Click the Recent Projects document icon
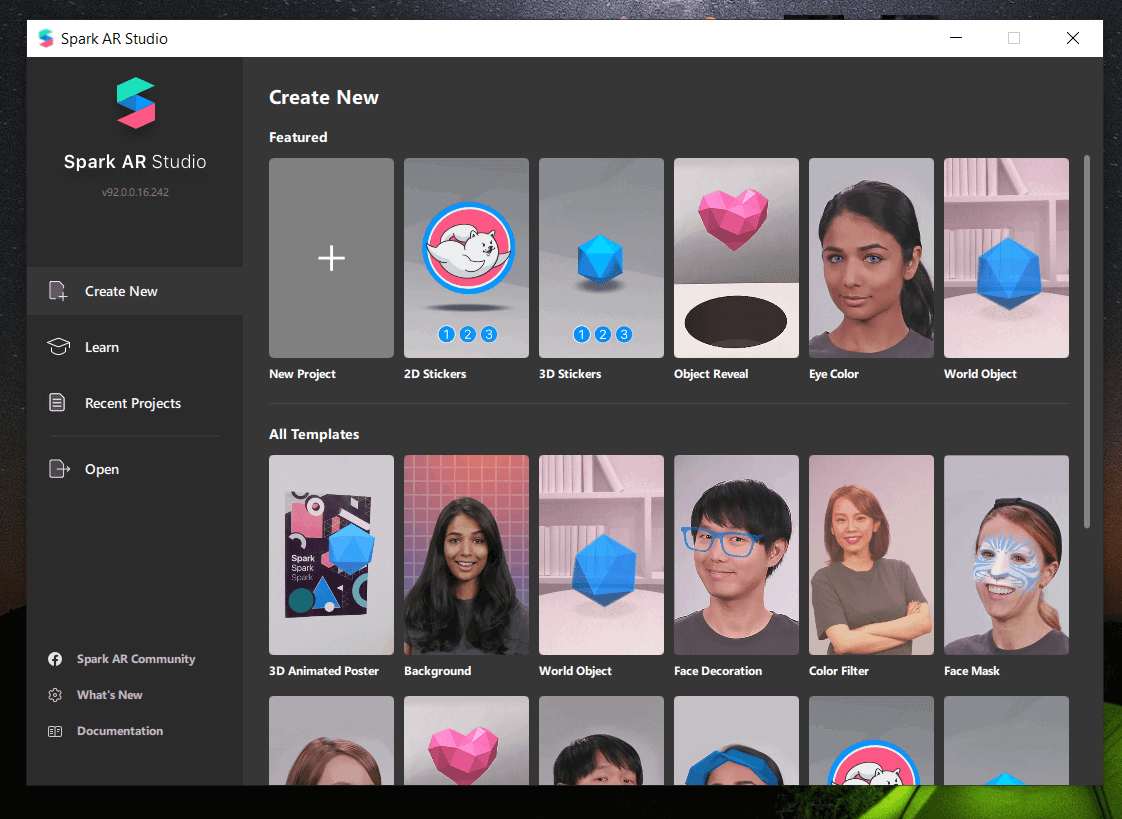The width and height of the screenshot is (1122, 819). [x=57, y=403]
